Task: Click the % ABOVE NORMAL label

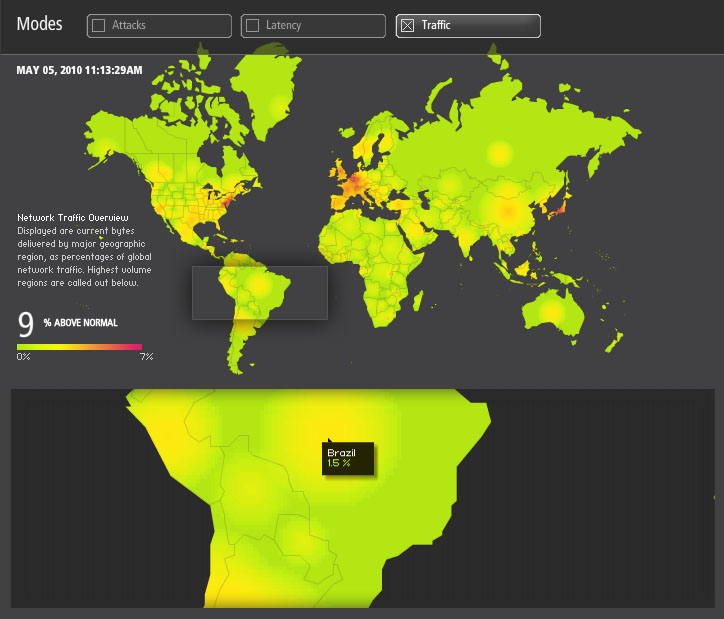Action: tap(81, 323)
